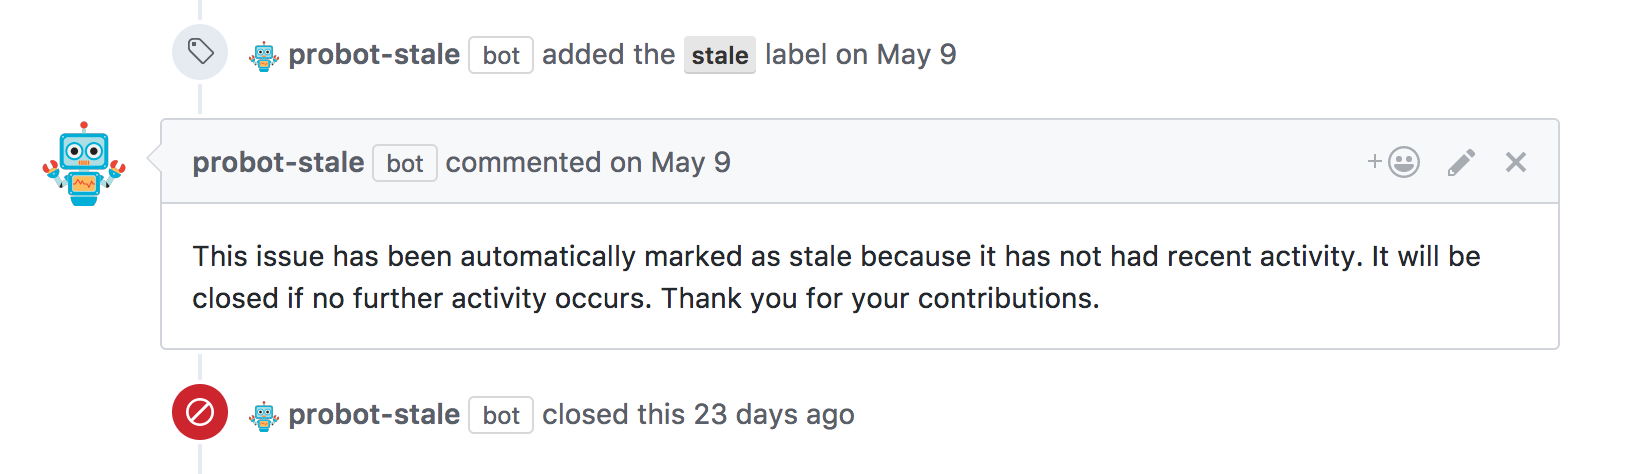This screenshot has height=474, width=1630.
Task: Open the large probot-stale robot avatar
Action: point(84,164)
